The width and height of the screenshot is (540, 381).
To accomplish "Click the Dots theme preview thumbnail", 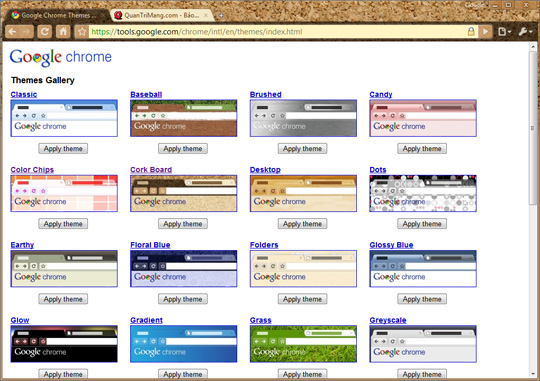I will pos(423,193).
